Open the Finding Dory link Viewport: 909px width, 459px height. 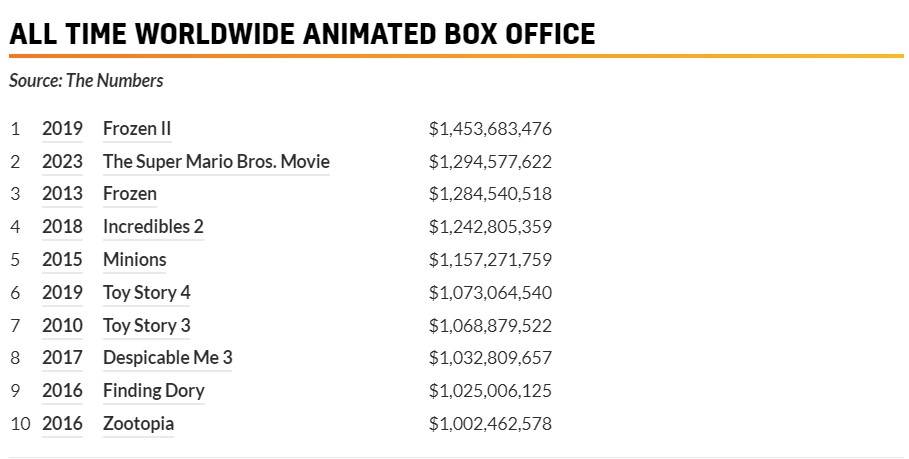(154, 391)
